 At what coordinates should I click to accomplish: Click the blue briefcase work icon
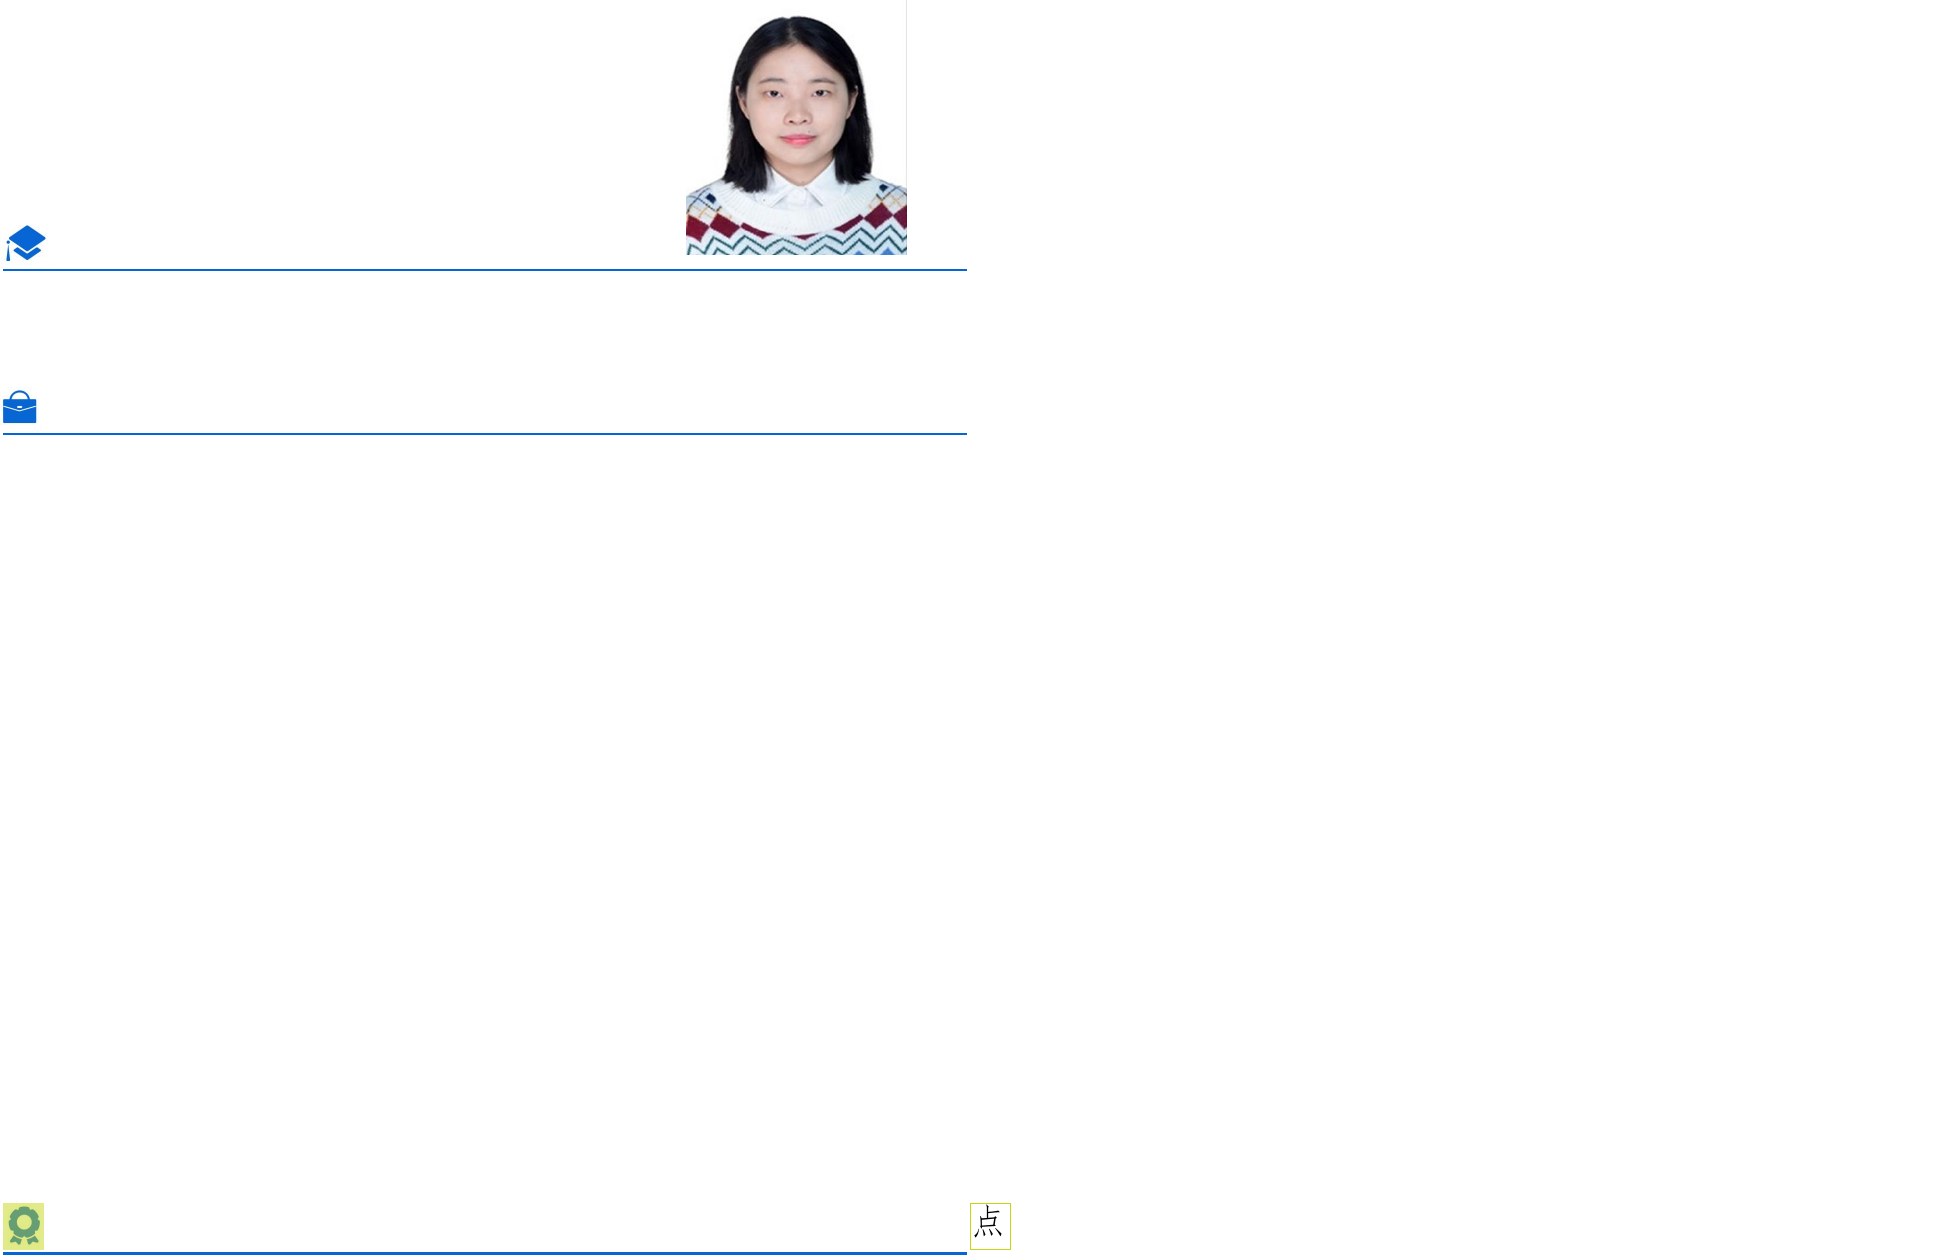point(20,408)
